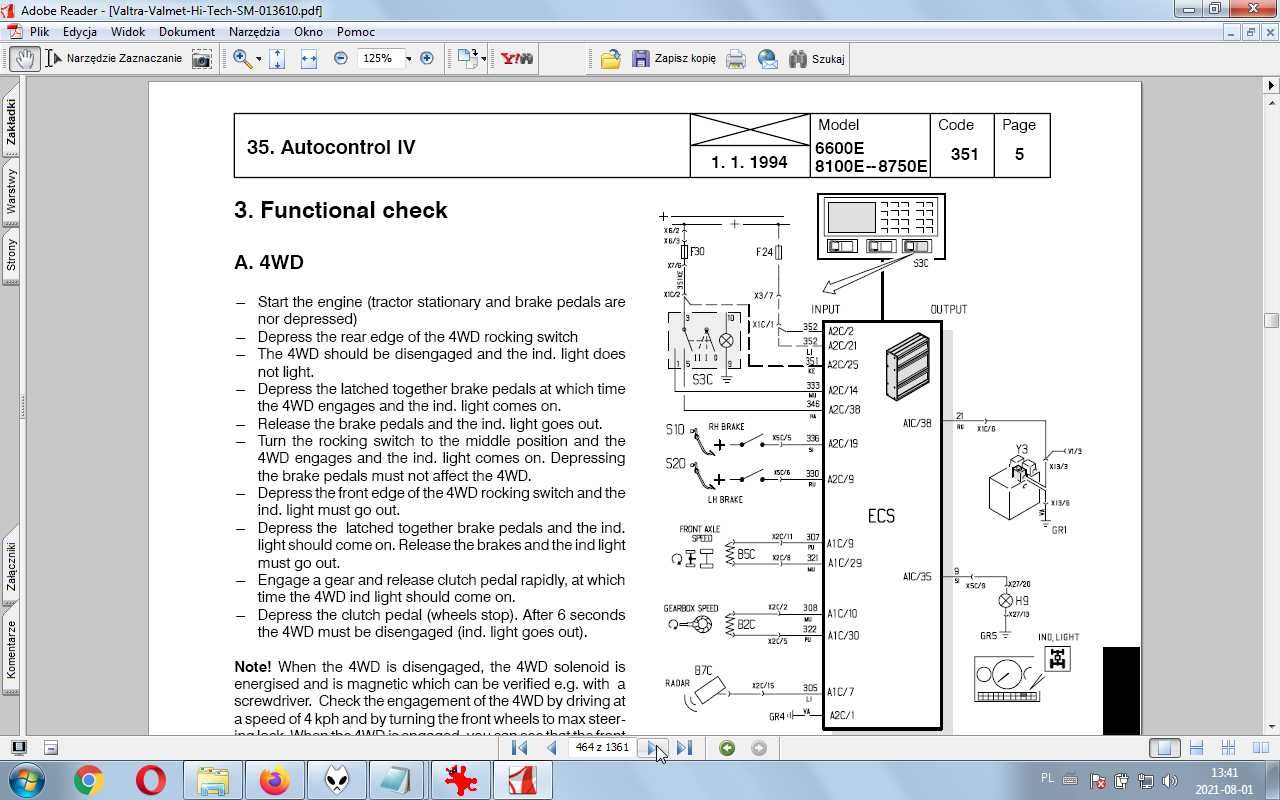This screenshot has height=800, width=1280.
Task: Open the Okno menu
Action: point(308,32)
